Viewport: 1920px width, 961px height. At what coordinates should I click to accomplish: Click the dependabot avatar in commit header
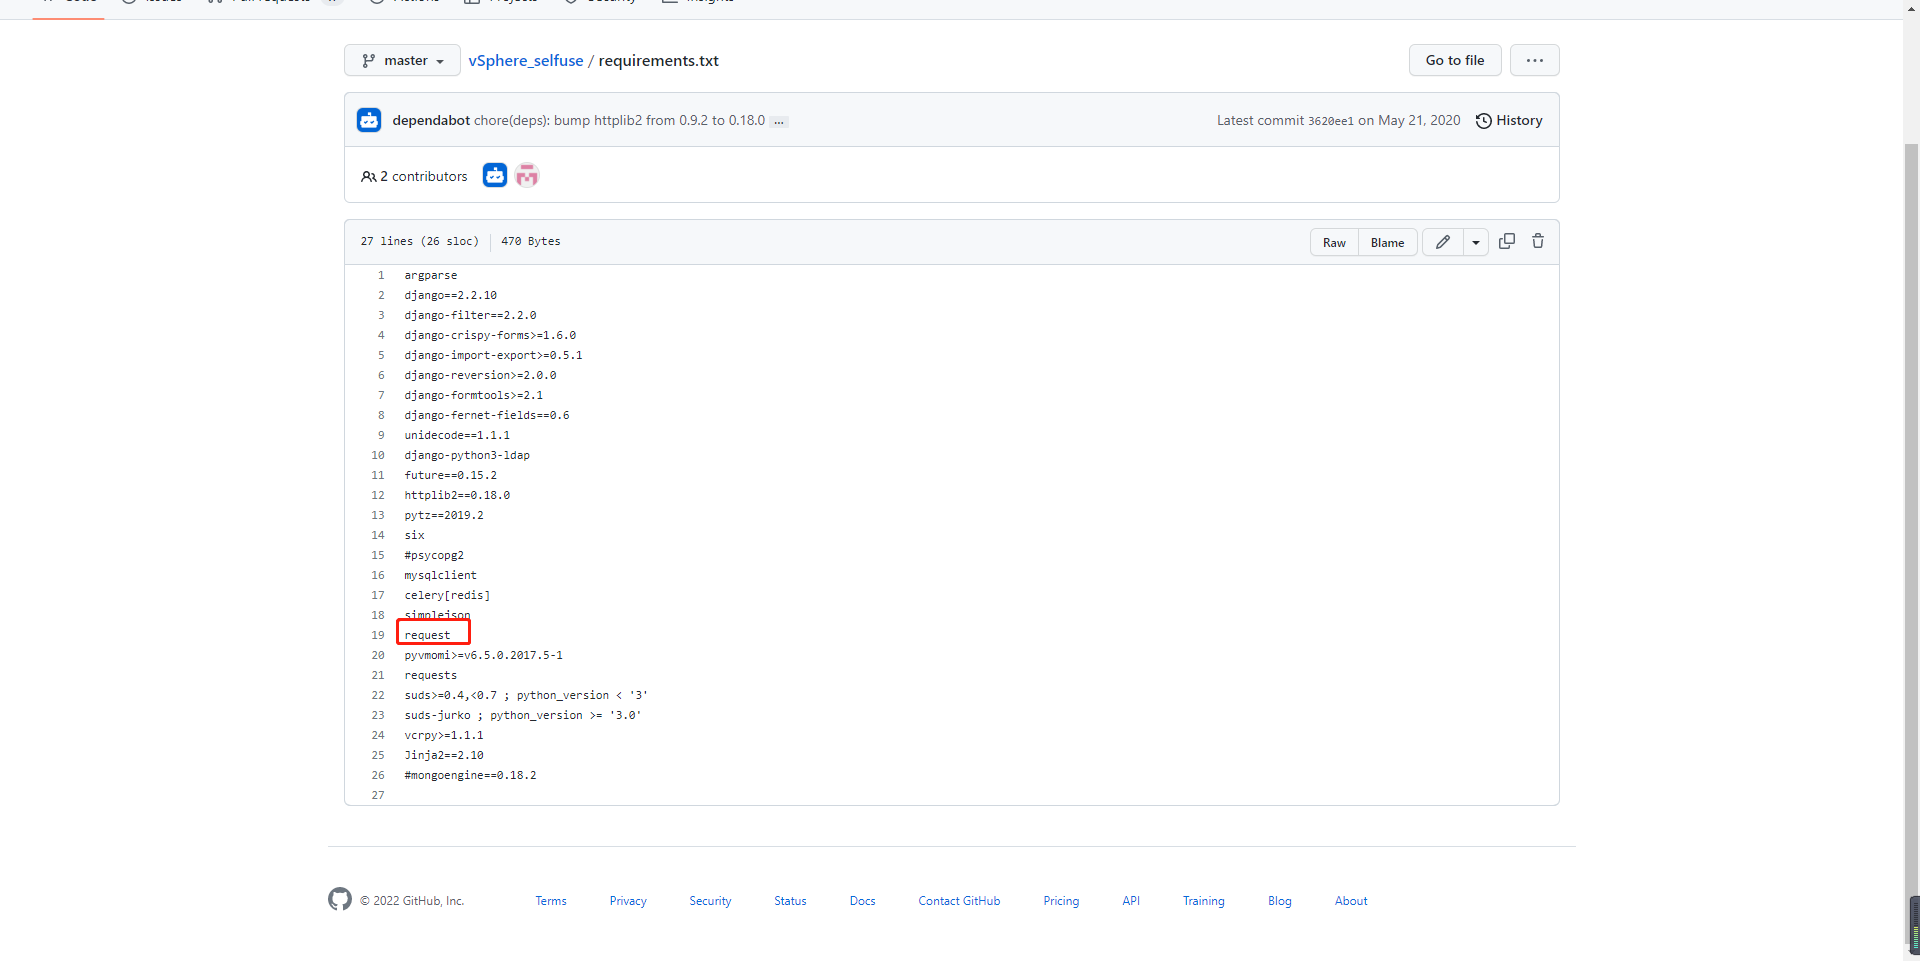369,120
